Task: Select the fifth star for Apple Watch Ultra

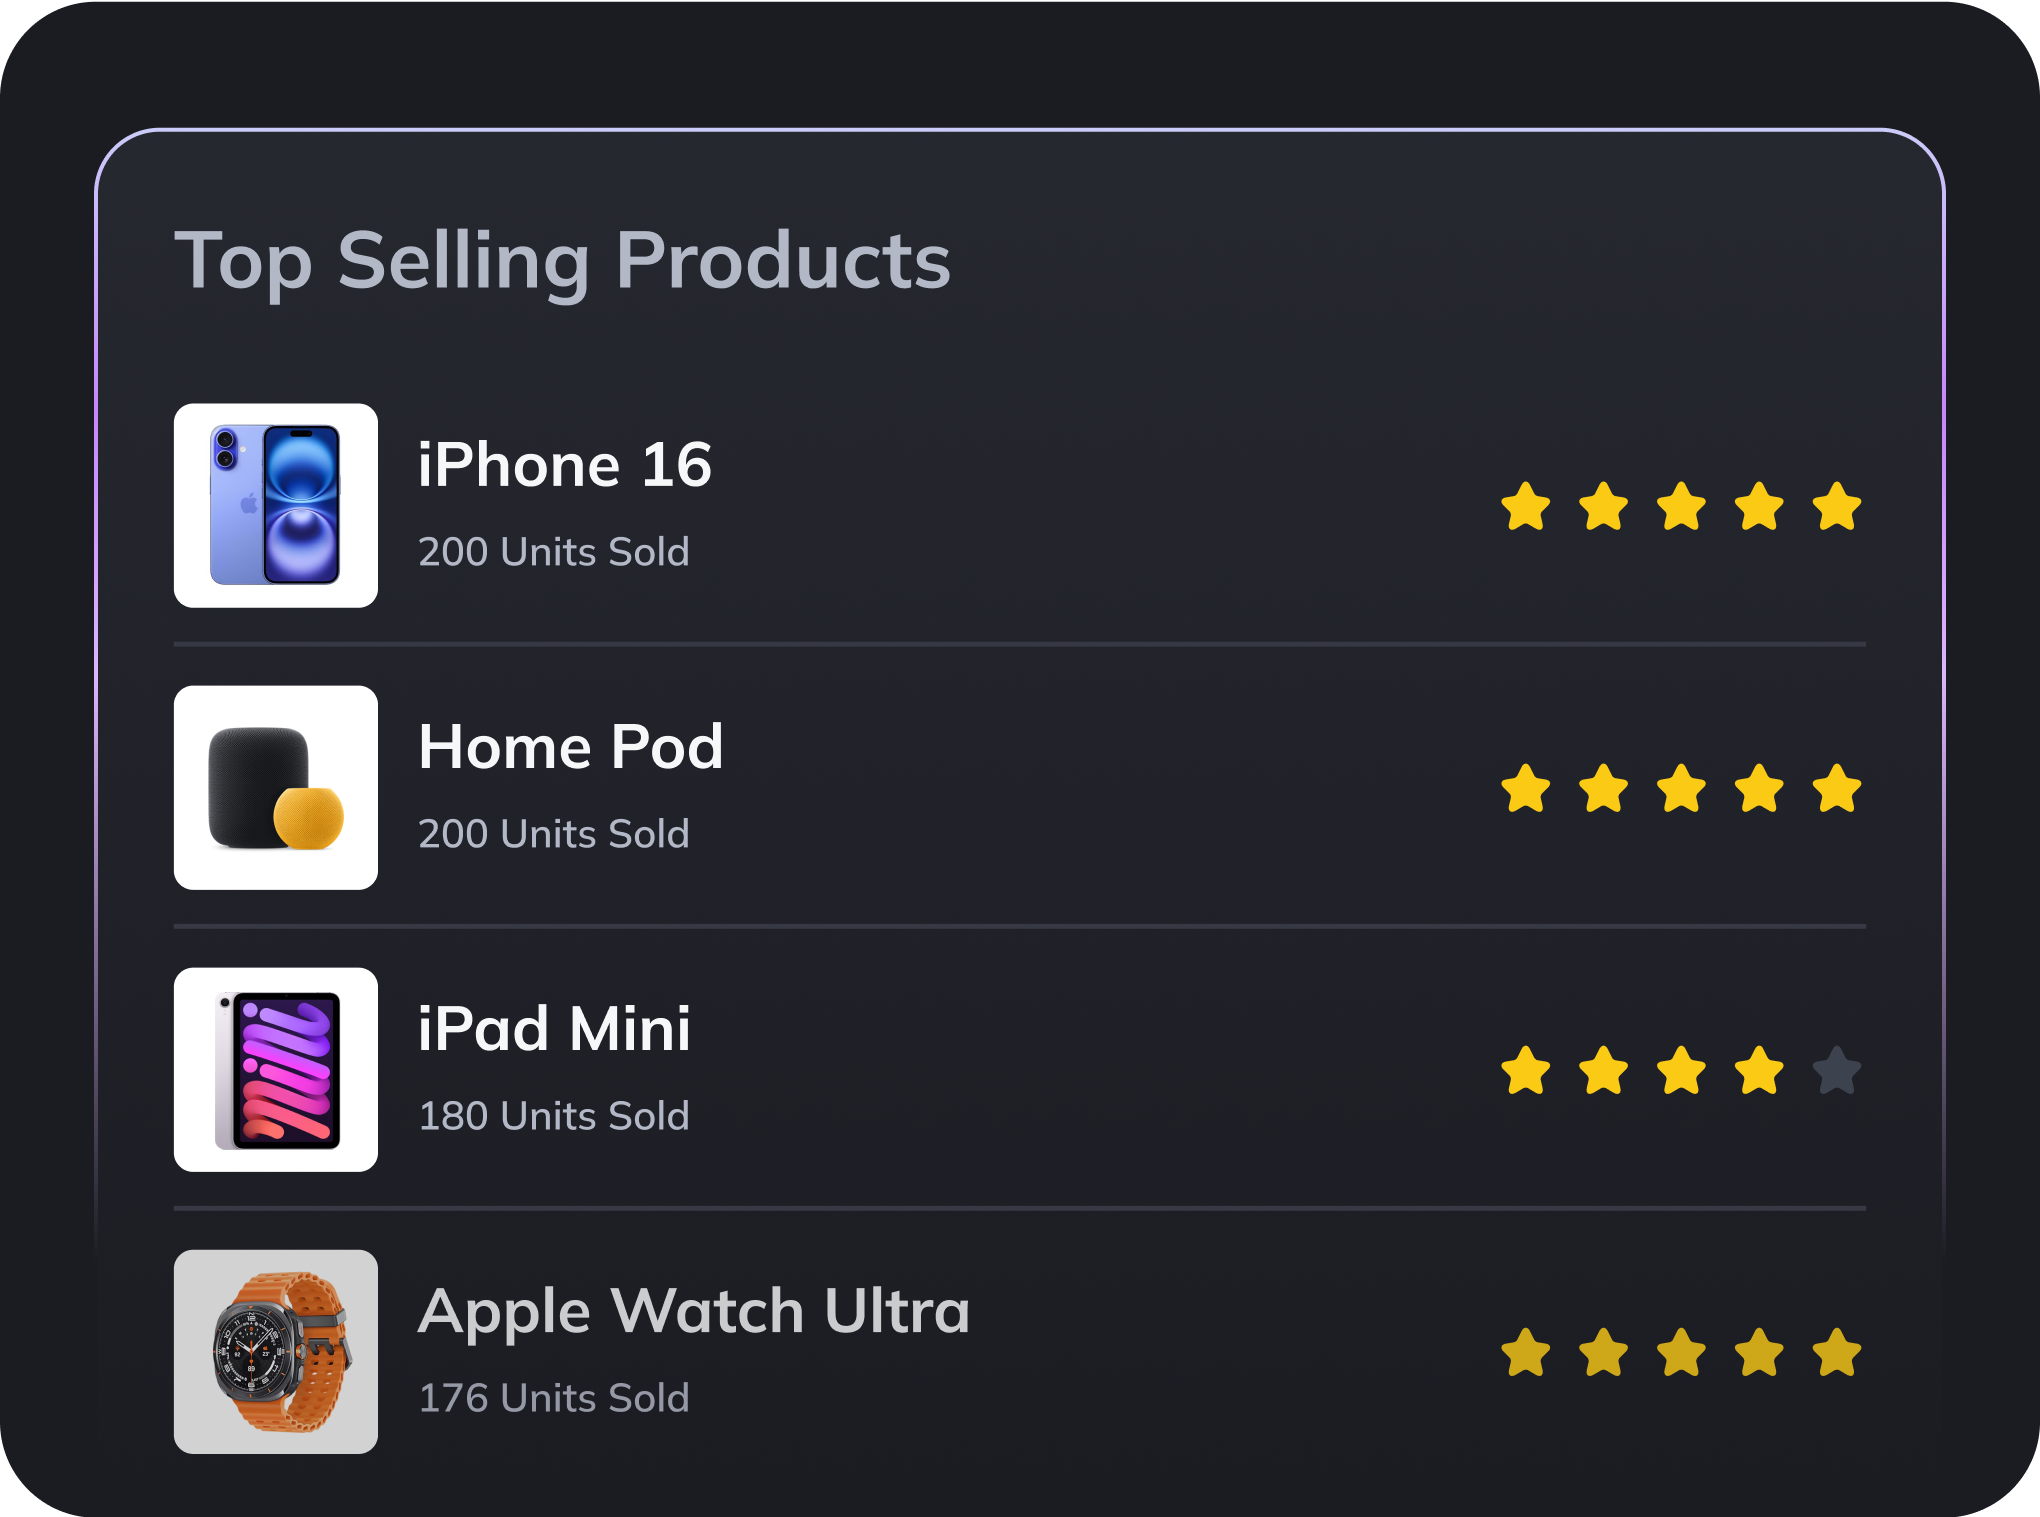Action: pos(1837,1352)
